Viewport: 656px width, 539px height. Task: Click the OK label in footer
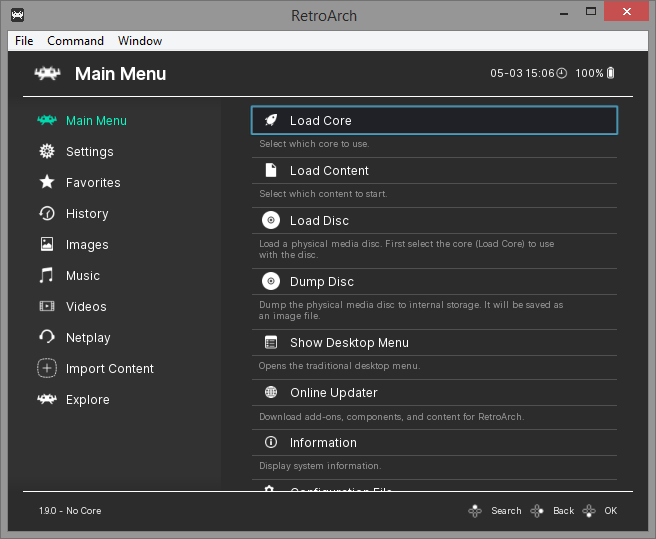(x=610, y=511)
